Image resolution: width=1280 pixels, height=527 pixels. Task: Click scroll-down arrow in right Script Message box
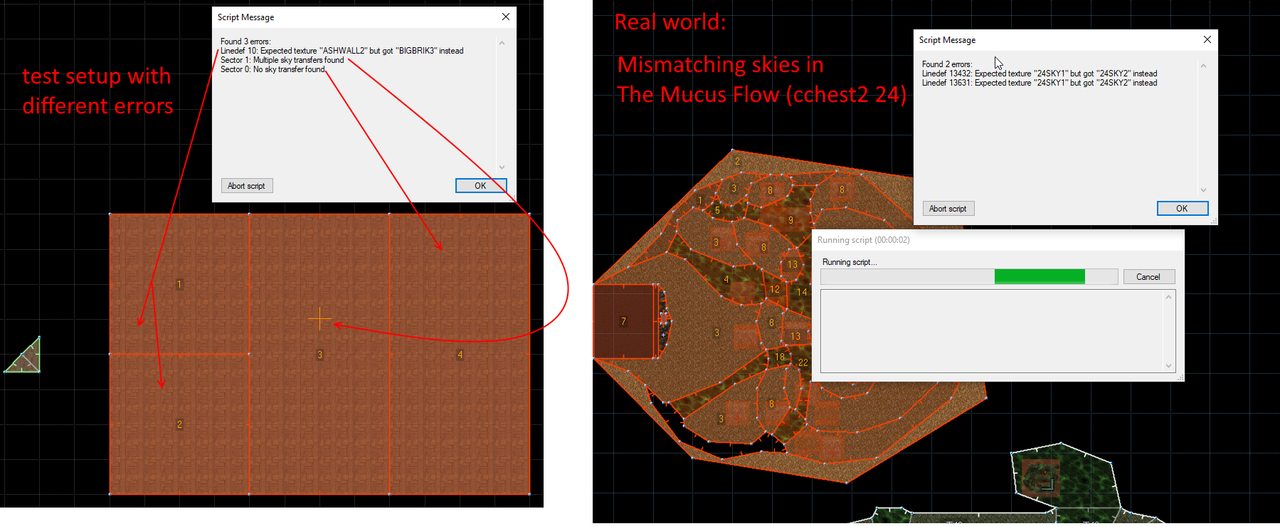pos(1203,188)
